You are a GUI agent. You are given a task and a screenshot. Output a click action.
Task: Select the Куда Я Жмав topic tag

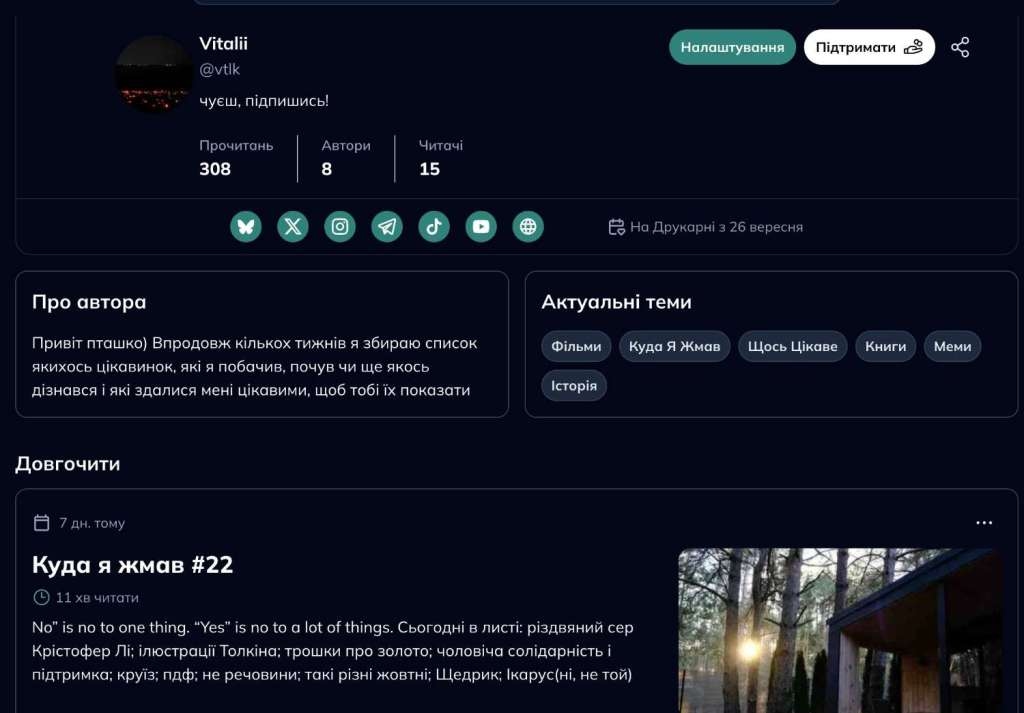[x=675, y=346]
